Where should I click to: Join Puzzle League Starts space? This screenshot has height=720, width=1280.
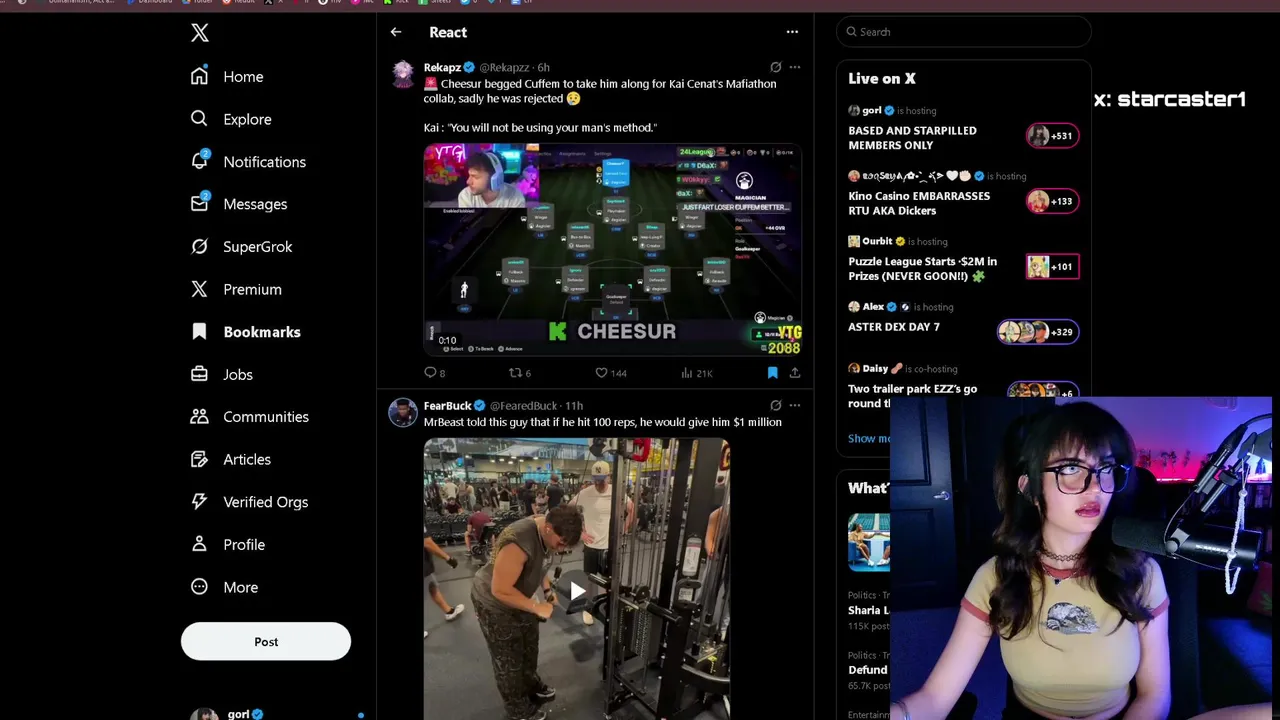[922, 268]
